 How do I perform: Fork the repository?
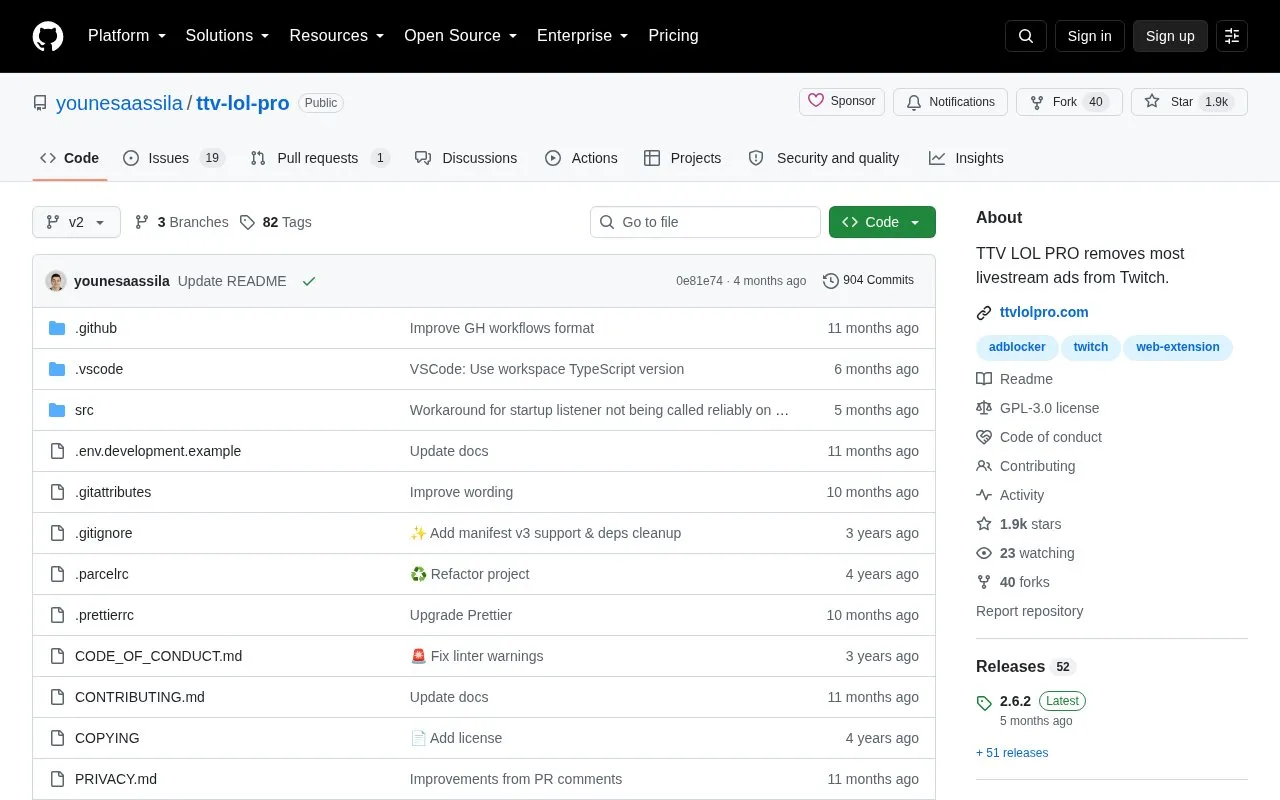(1069, 102)
